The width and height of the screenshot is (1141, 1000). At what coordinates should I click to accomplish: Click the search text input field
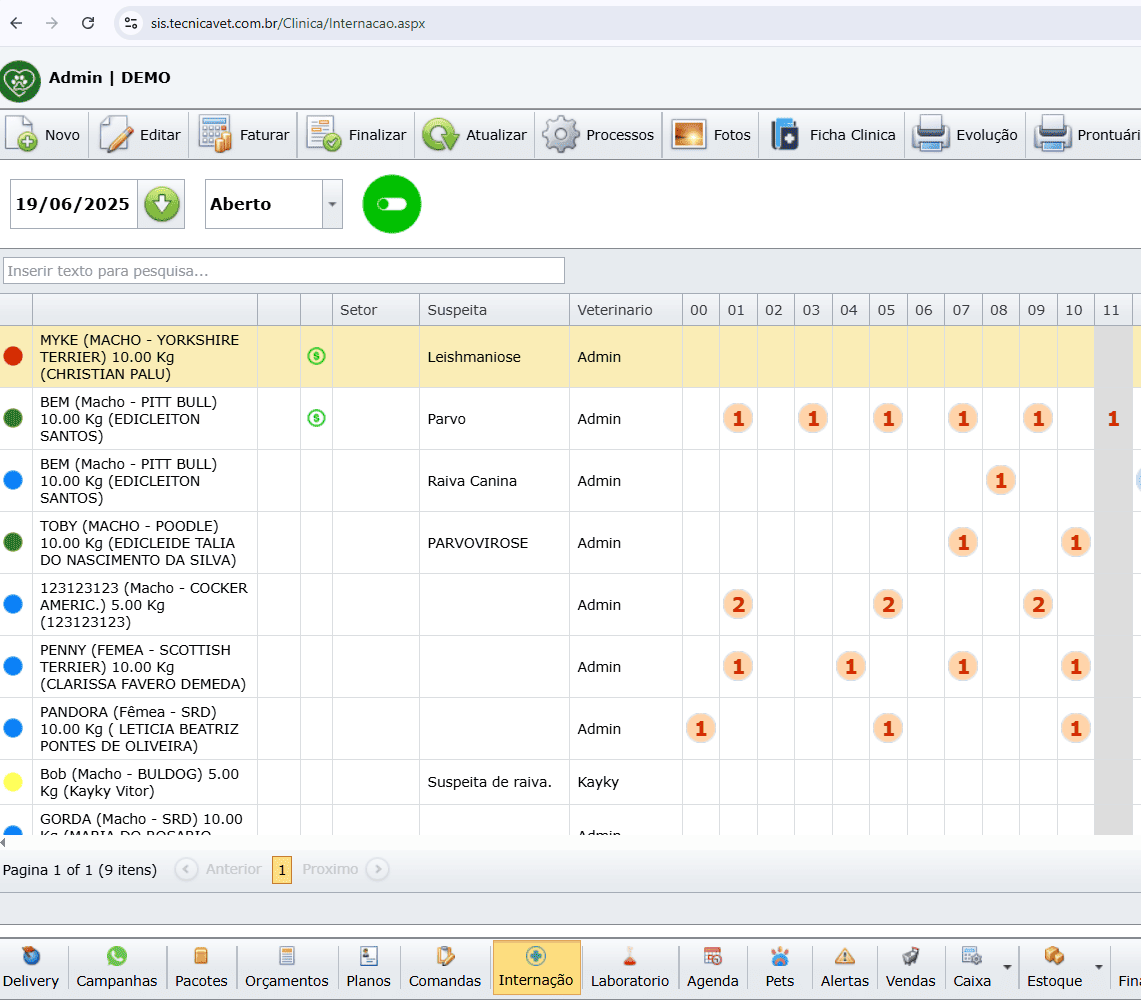pos(284,271)
